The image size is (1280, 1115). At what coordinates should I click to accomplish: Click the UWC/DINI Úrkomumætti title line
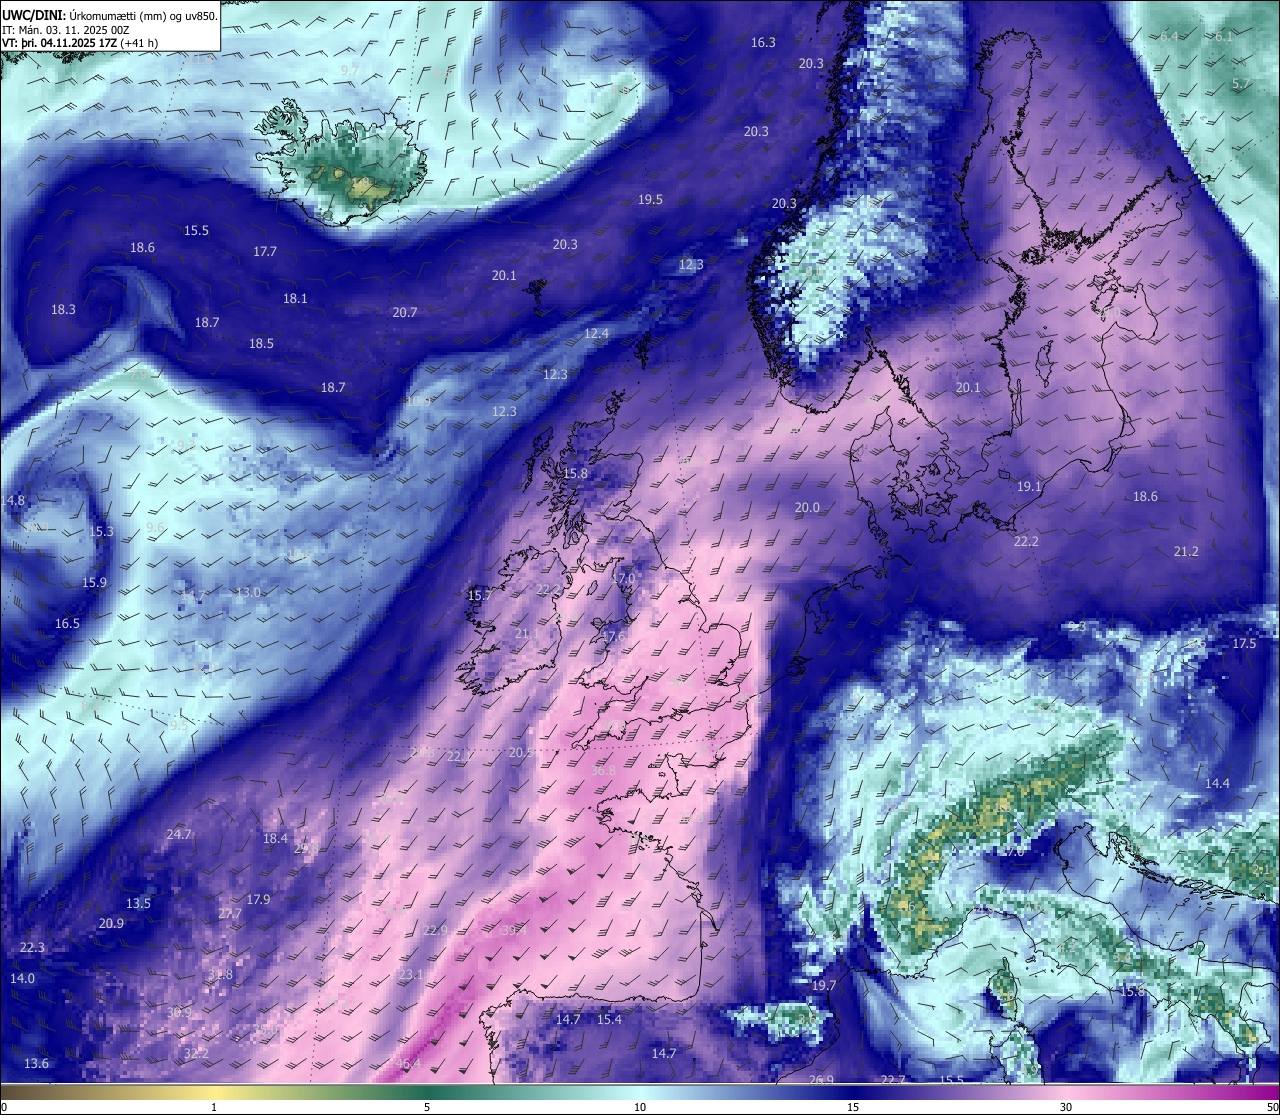coord(110,15)
